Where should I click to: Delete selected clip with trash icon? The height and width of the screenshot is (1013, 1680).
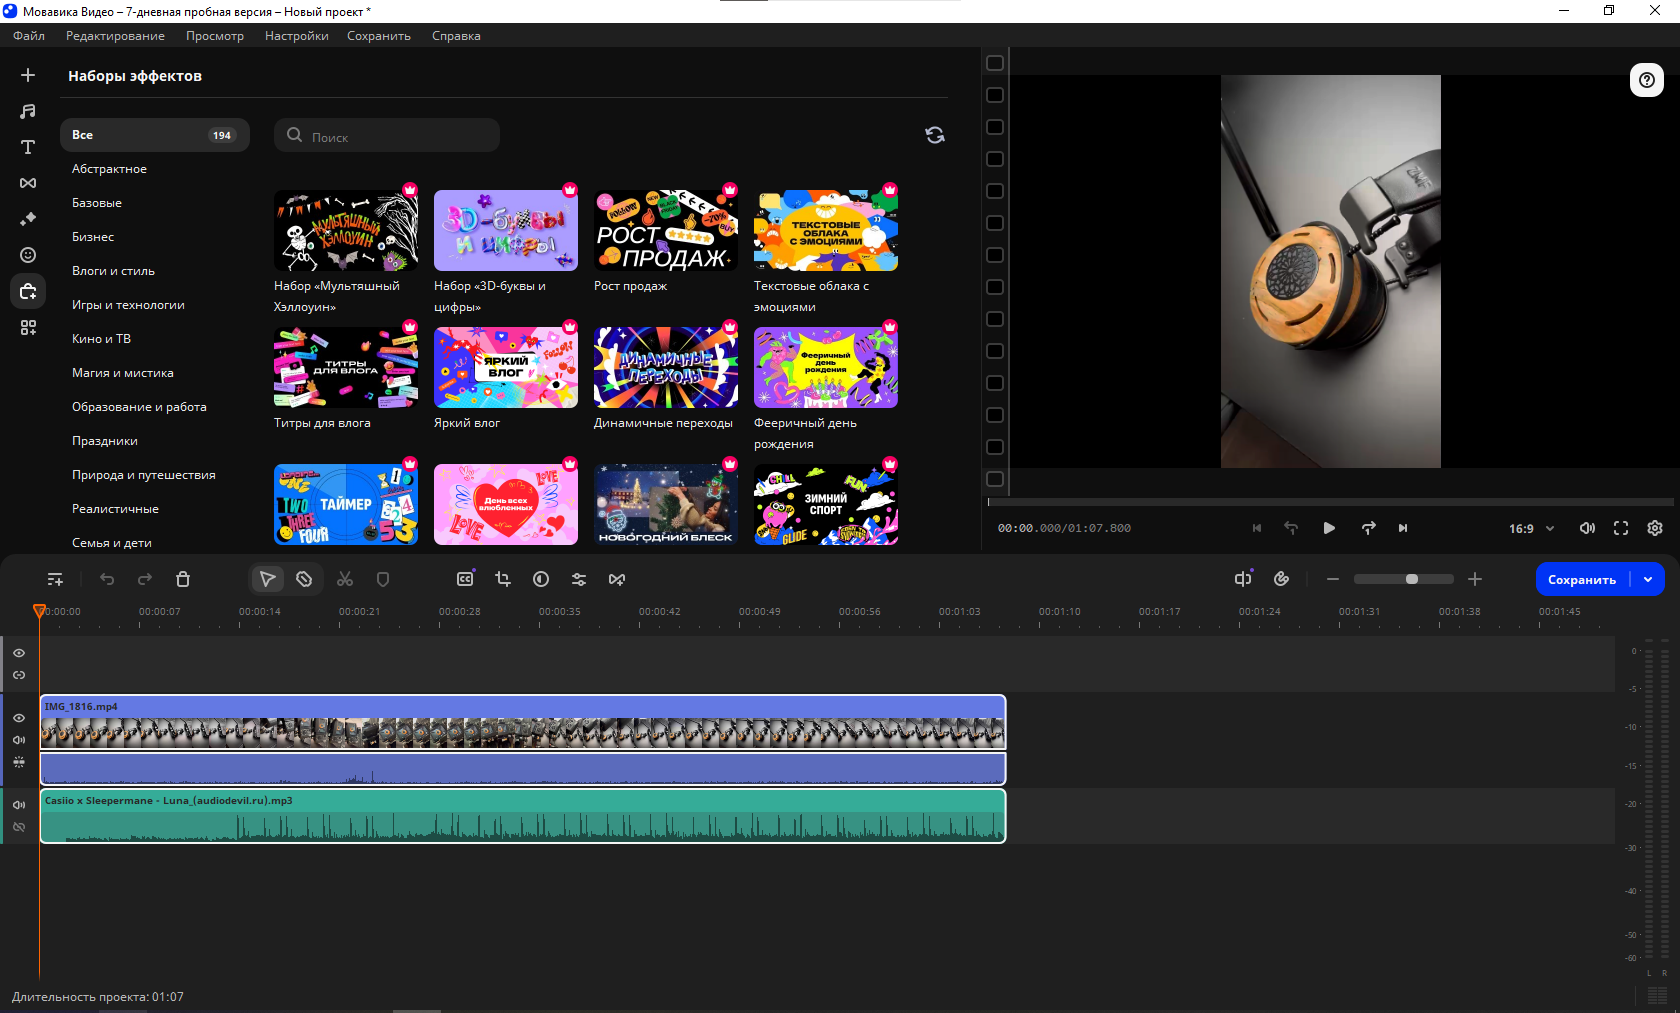coord(183,579)
